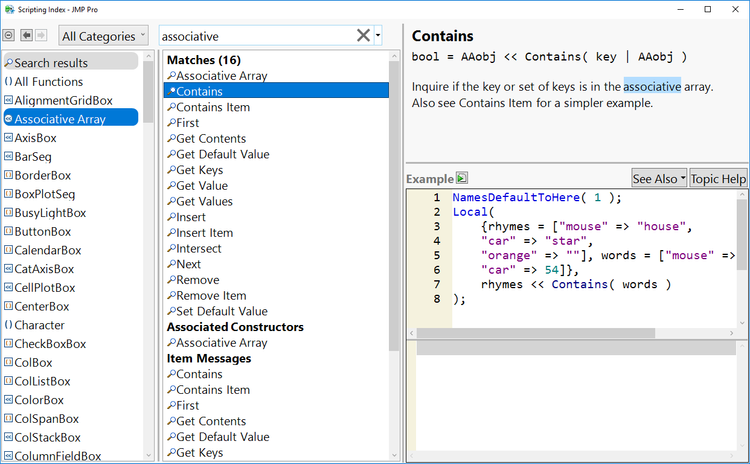
Task: Select Get Default Value under Matches
Action: (x=222, y=154)
